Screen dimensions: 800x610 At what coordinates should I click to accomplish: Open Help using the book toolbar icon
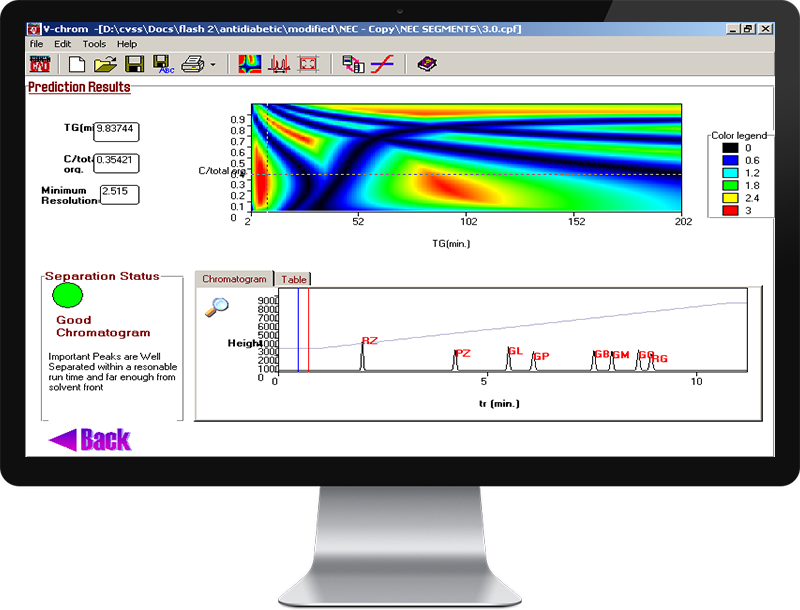tap(428, 64)
